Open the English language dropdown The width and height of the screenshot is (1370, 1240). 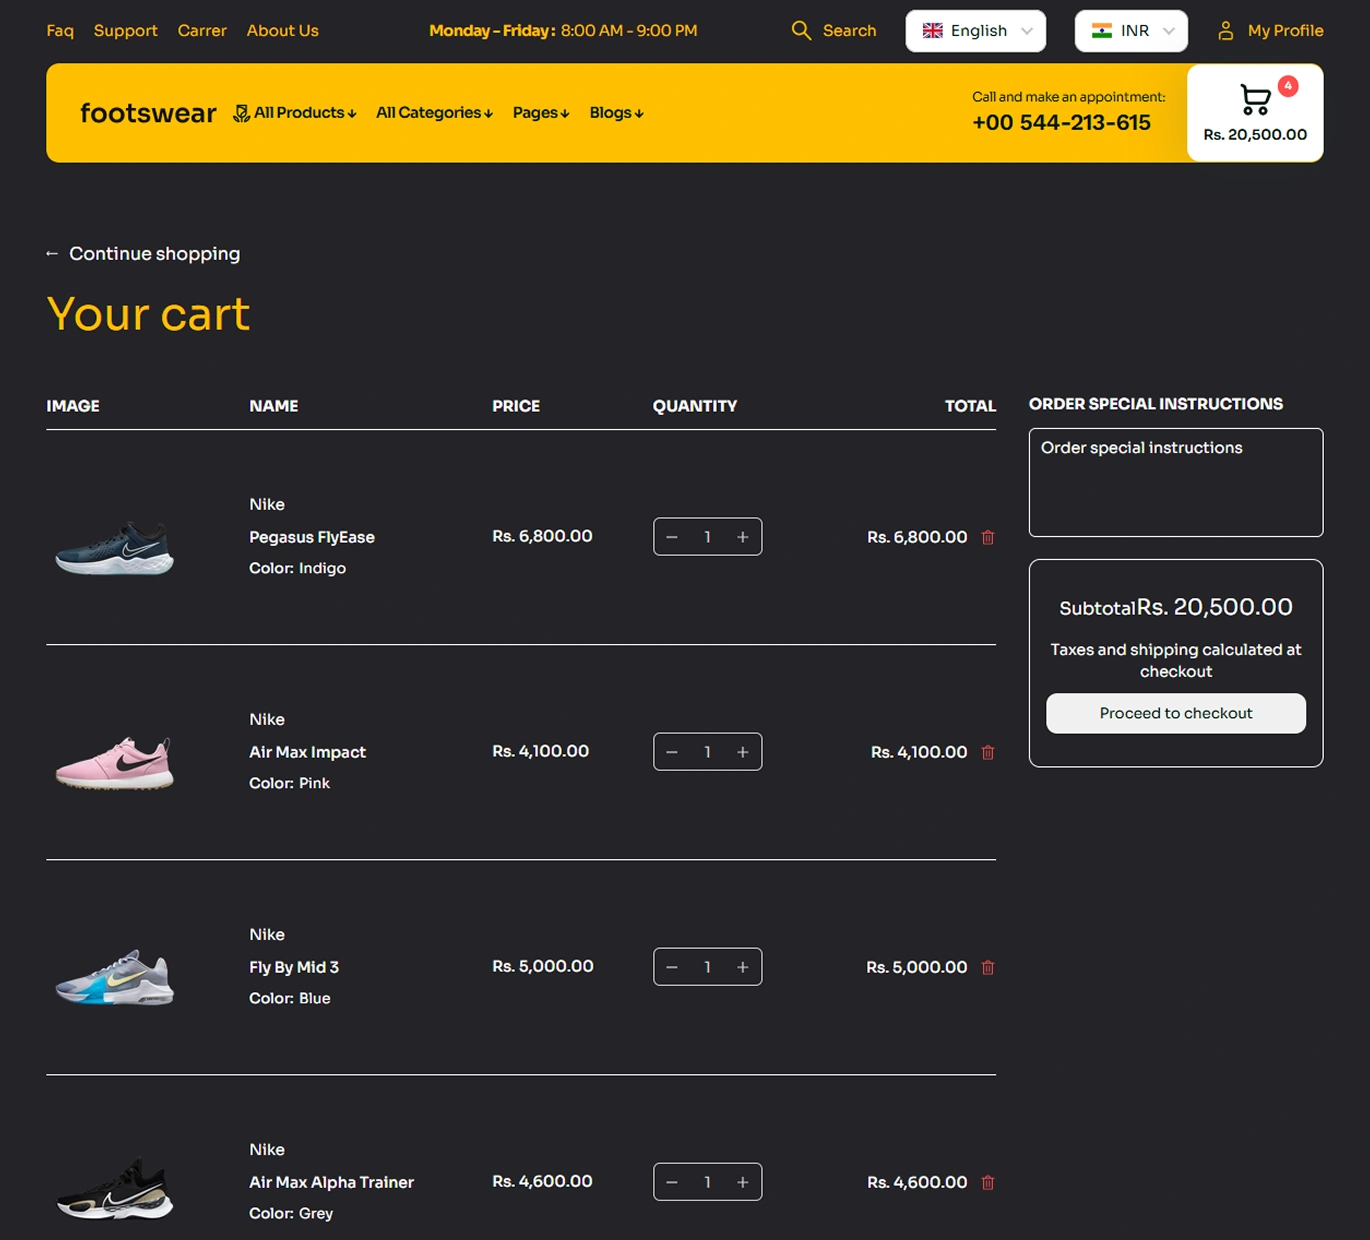tap(976, 31)
